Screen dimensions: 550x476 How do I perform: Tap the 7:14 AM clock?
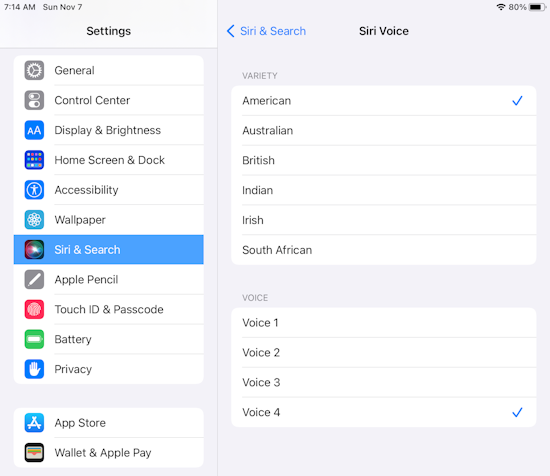pos(20,7)
